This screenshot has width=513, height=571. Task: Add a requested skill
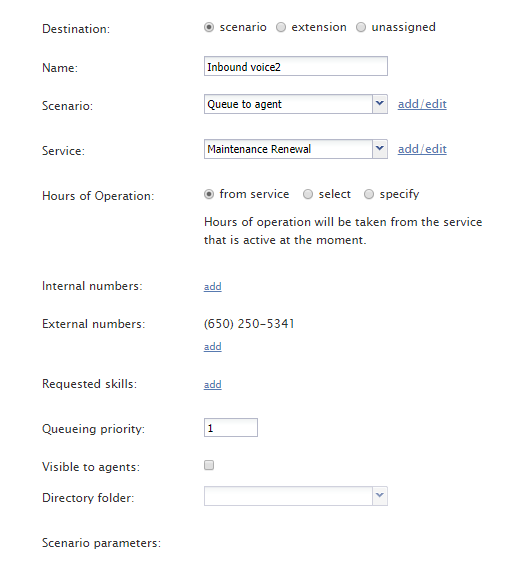[213, 385]
